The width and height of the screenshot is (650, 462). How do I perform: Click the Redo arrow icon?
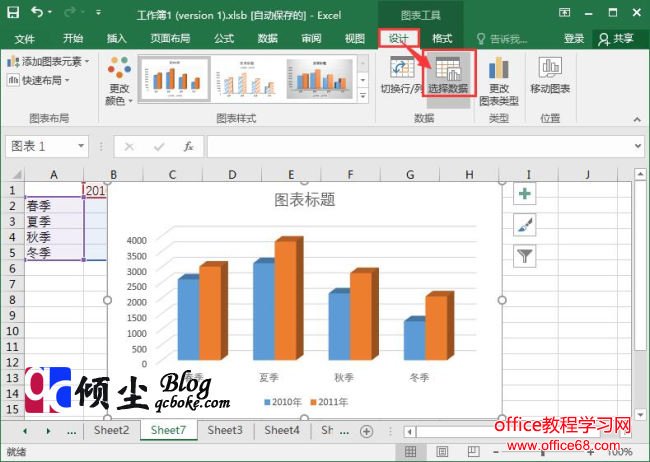coord(70,12)
